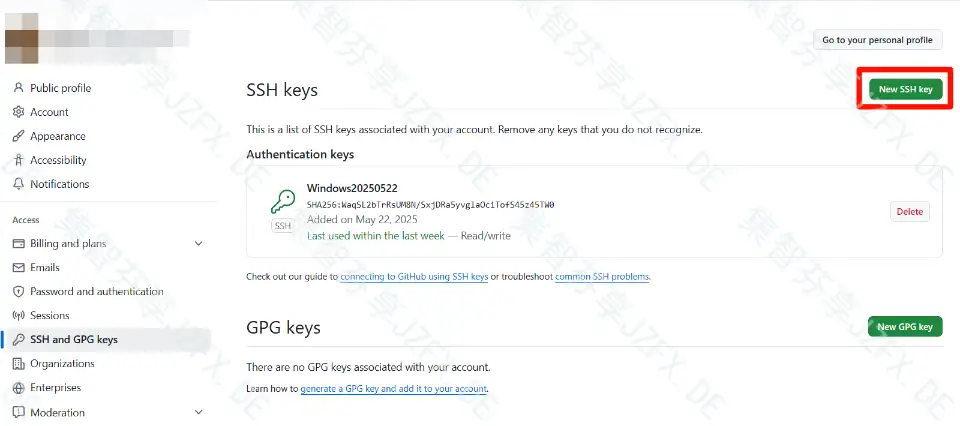Click the Appearance paintbrush icon
Image resolution: width=960 pixels, height=426 pixels.
tap(18, 136)
